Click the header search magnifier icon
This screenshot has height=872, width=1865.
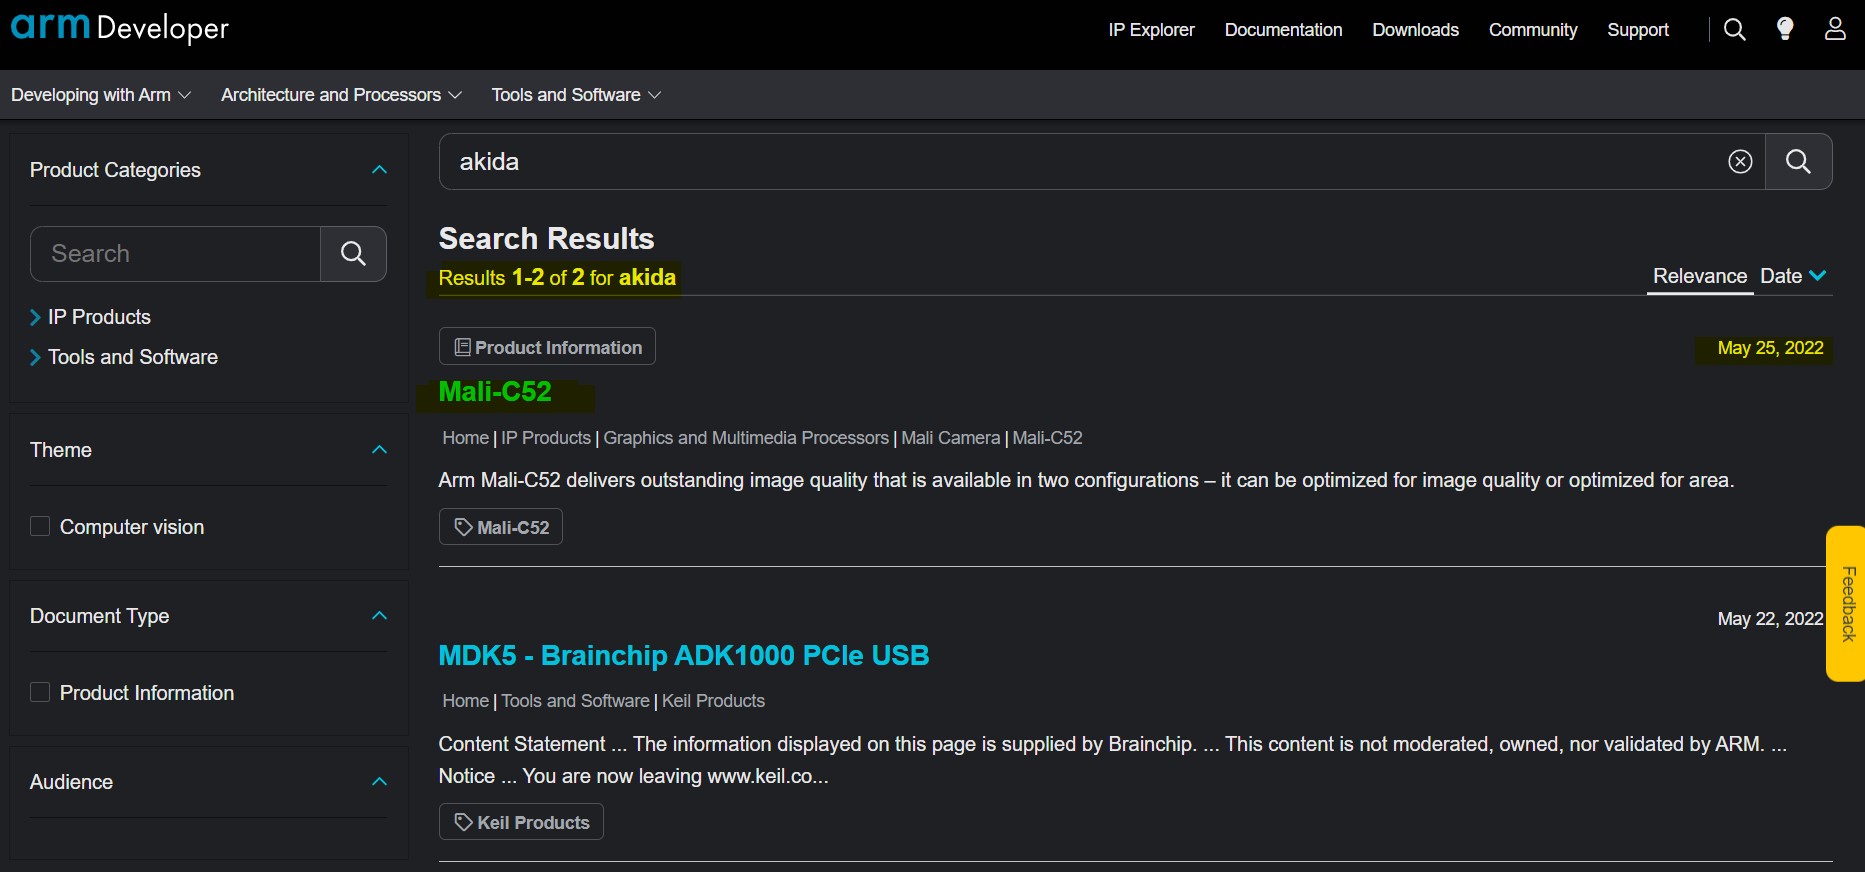(x=1735, y=30)
